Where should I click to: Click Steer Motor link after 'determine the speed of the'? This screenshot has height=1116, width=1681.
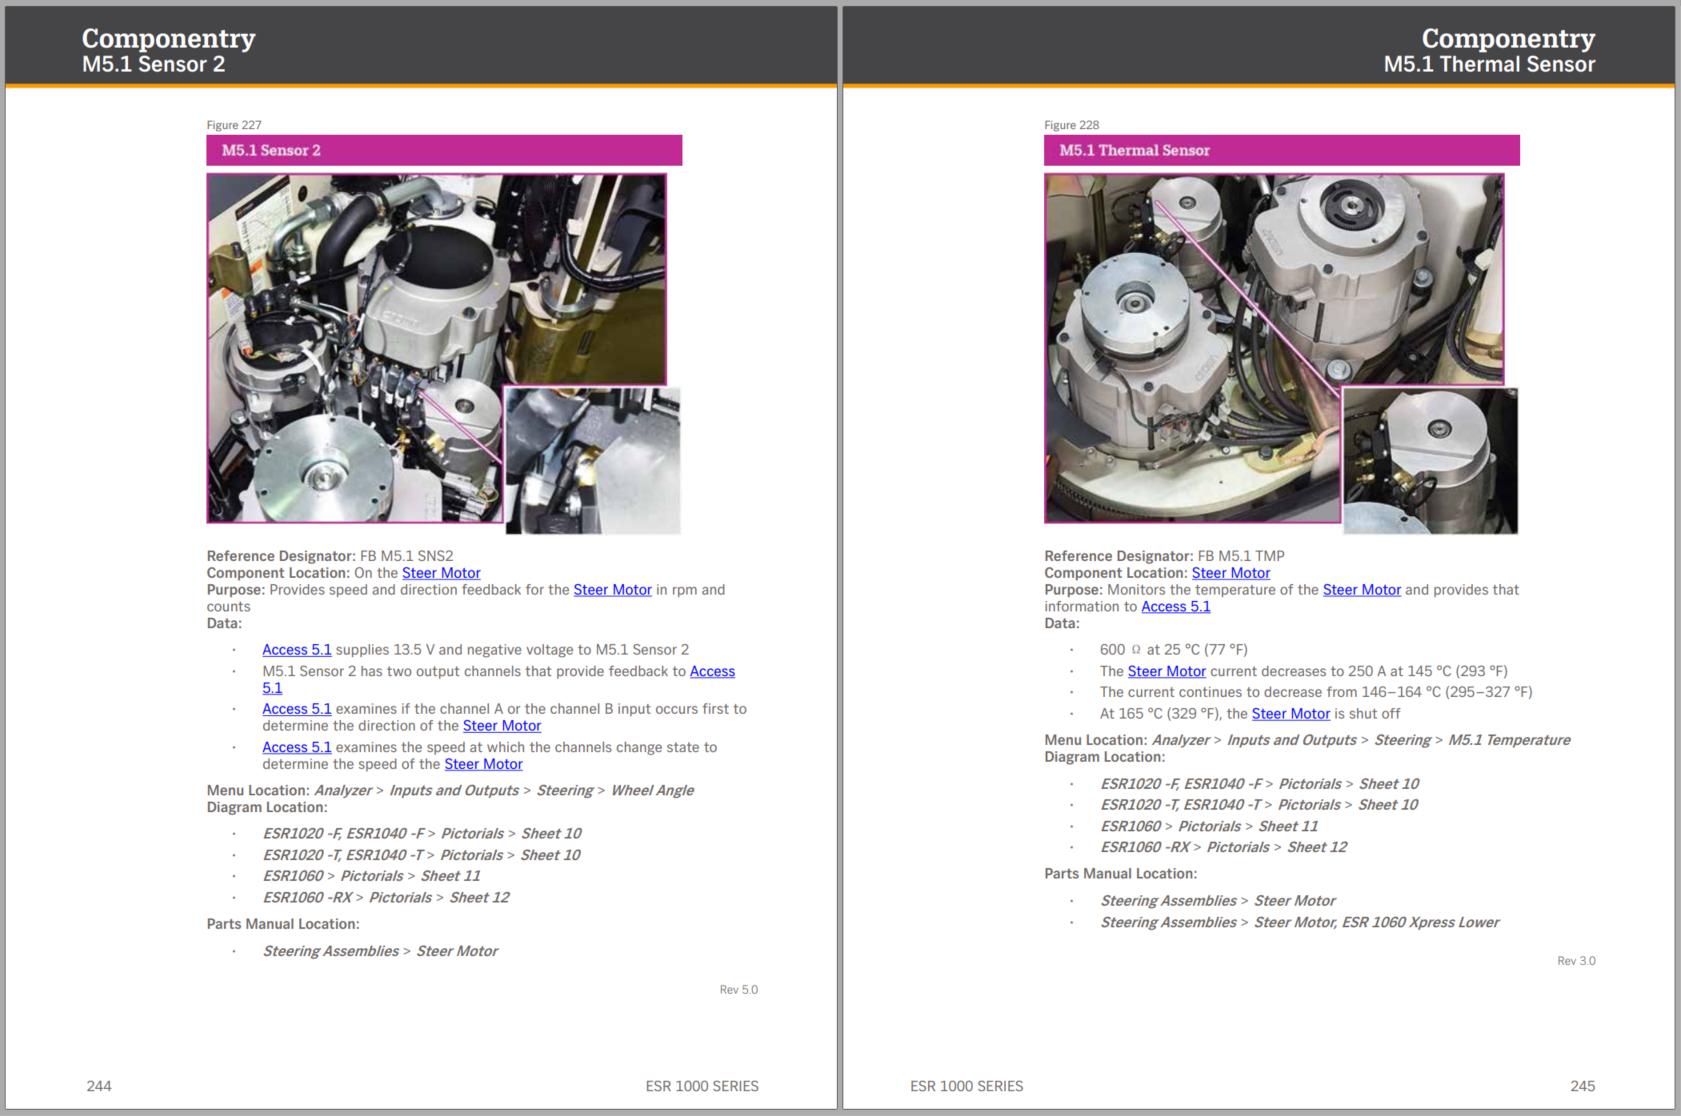coord(483,764)
